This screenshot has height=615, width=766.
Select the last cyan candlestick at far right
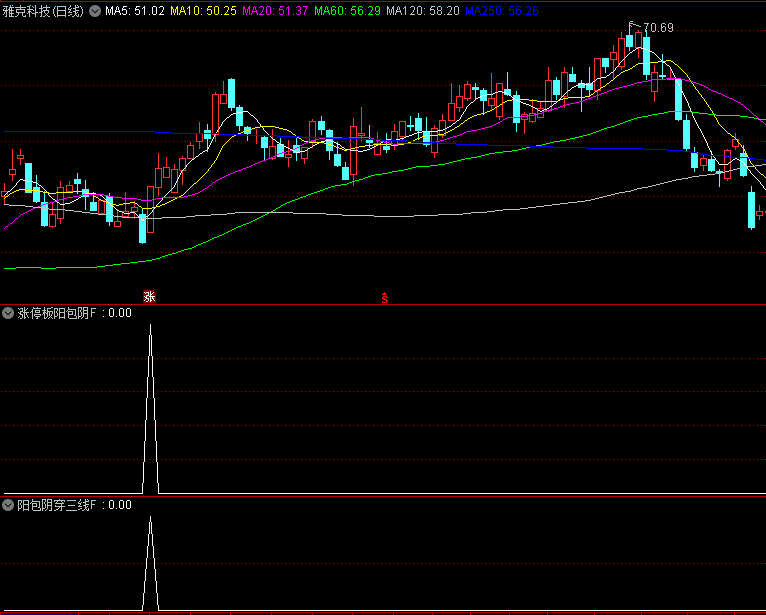click(x=751, y=209)
